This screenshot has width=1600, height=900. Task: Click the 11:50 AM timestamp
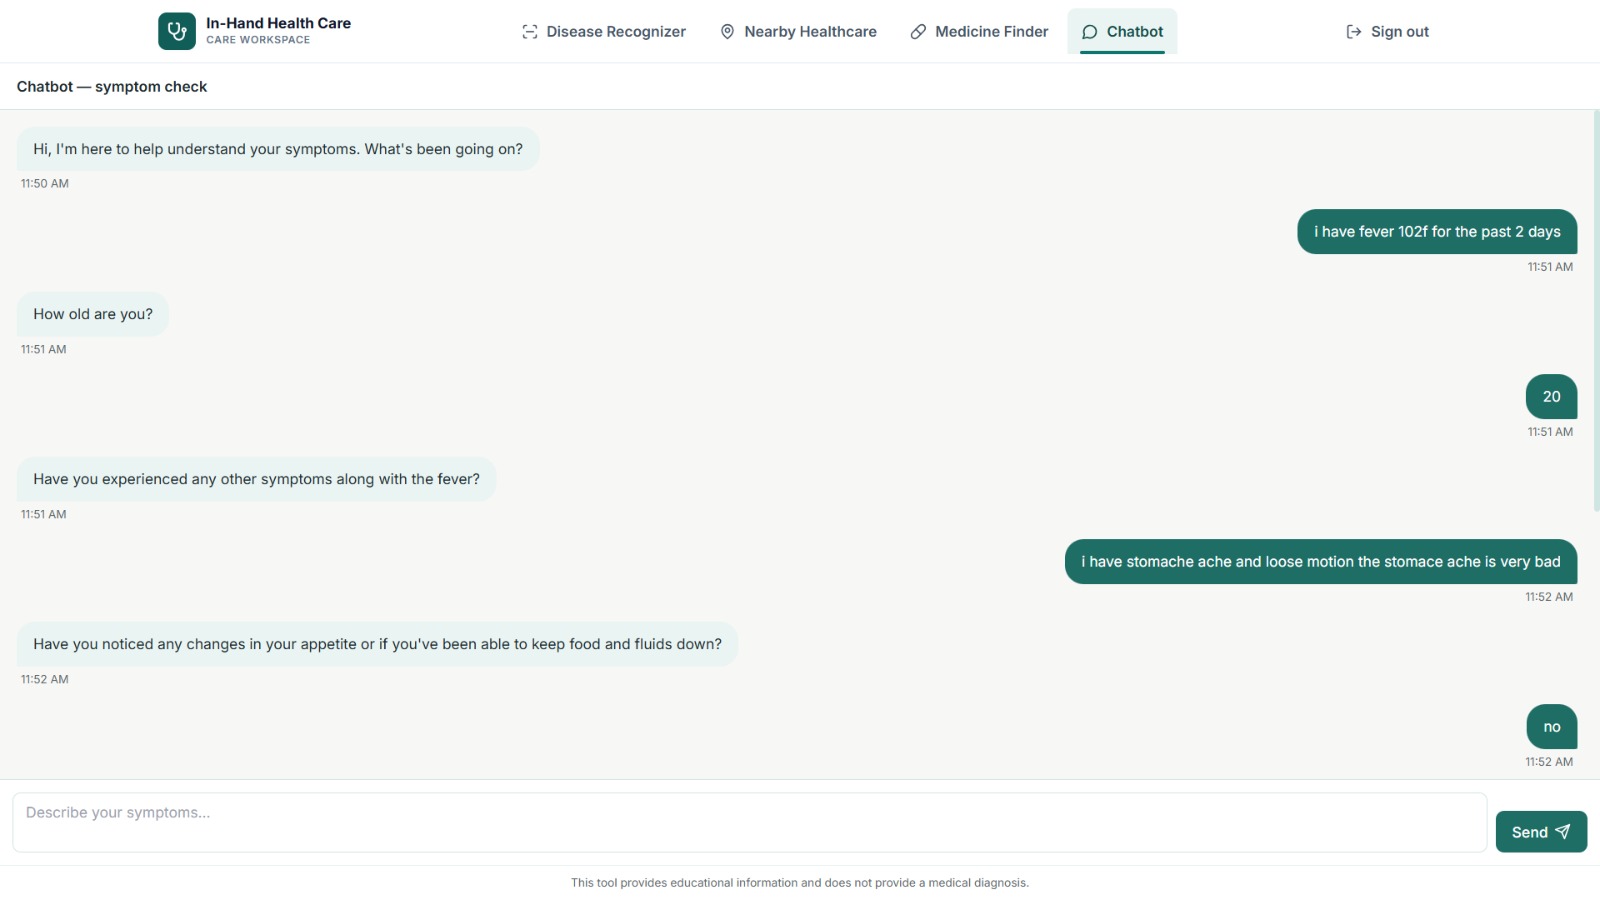click(45, 184)
